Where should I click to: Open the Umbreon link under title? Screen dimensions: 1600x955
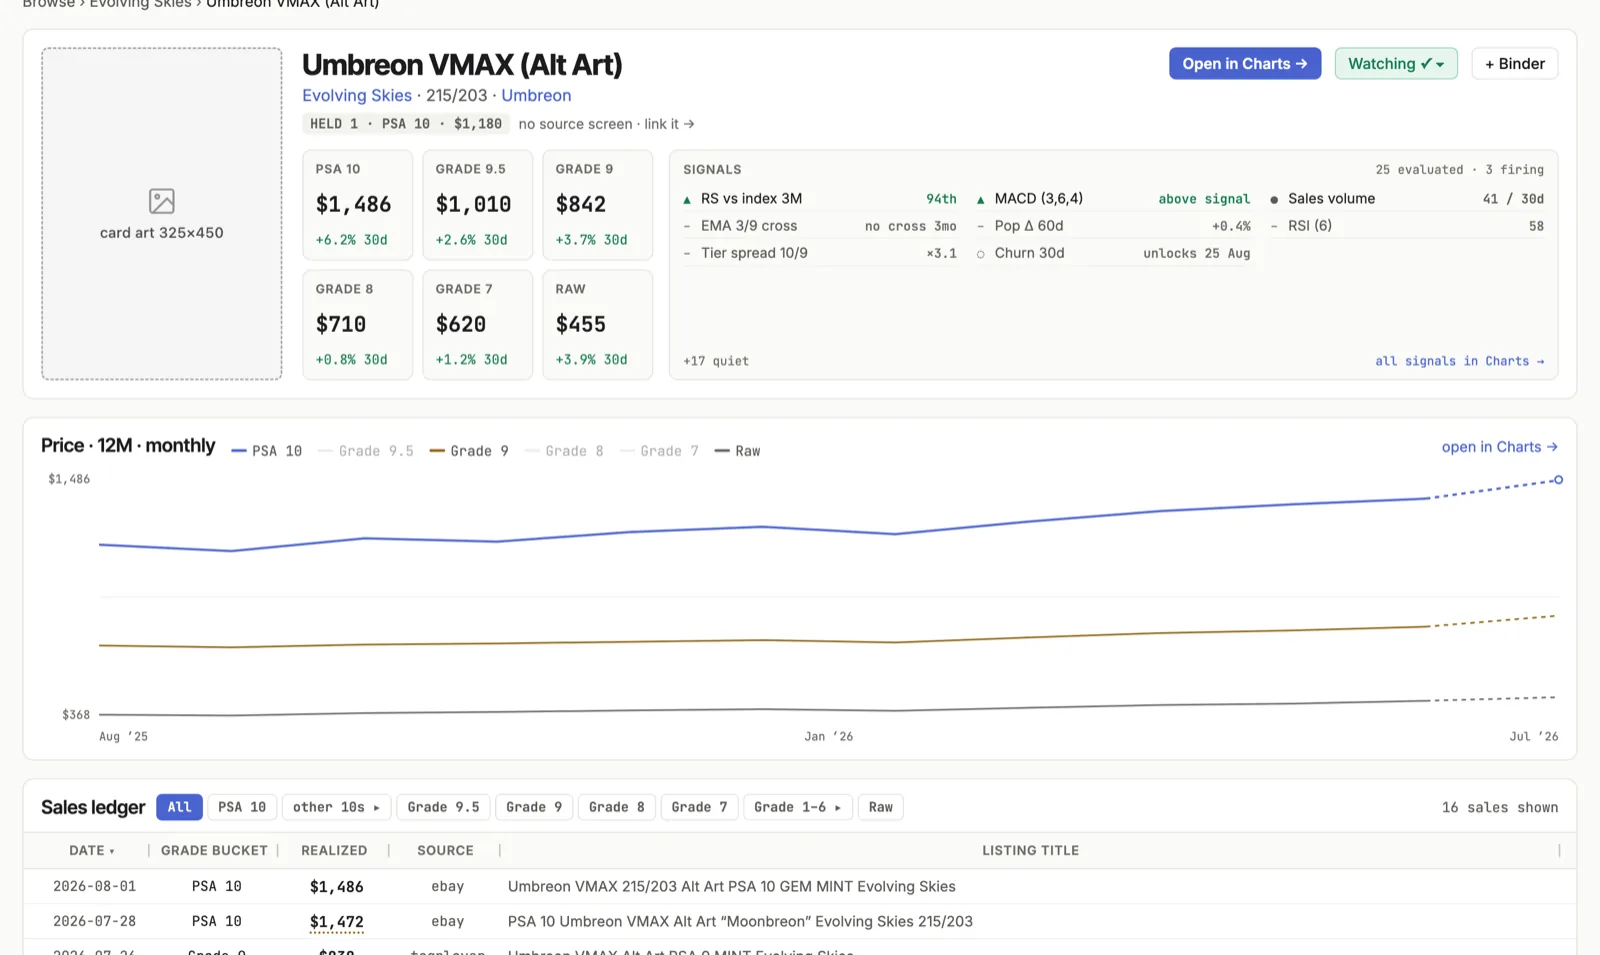536,96
